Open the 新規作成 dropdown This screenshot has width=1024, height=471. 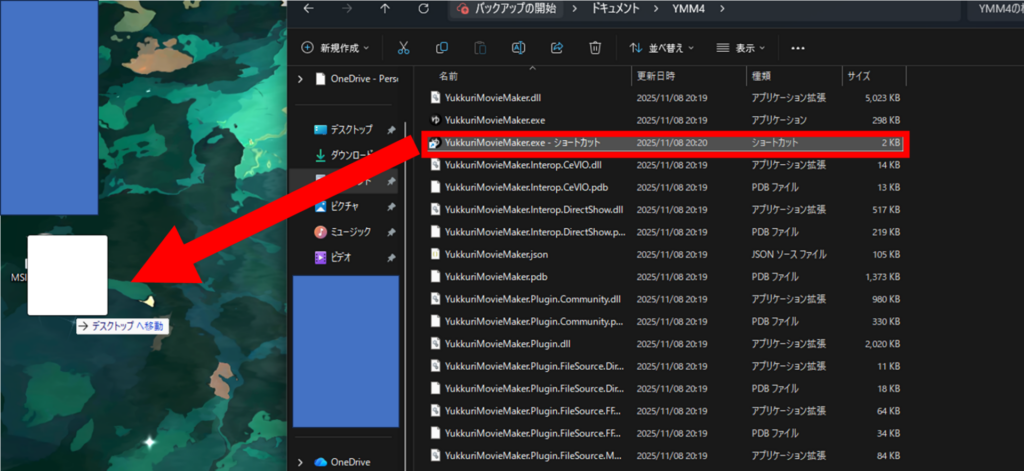[x=336, y=48]
